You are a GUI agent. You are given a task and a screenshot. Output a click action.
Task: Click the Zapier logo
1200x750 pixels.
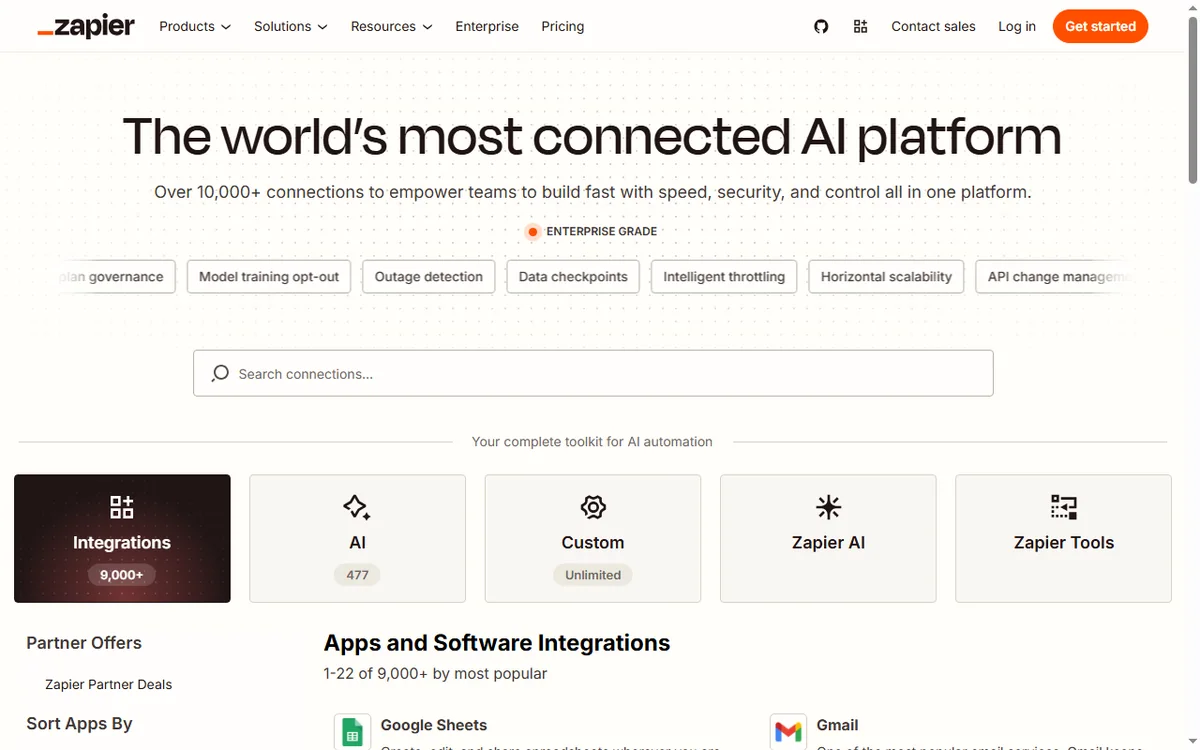[x=86, y=27]
